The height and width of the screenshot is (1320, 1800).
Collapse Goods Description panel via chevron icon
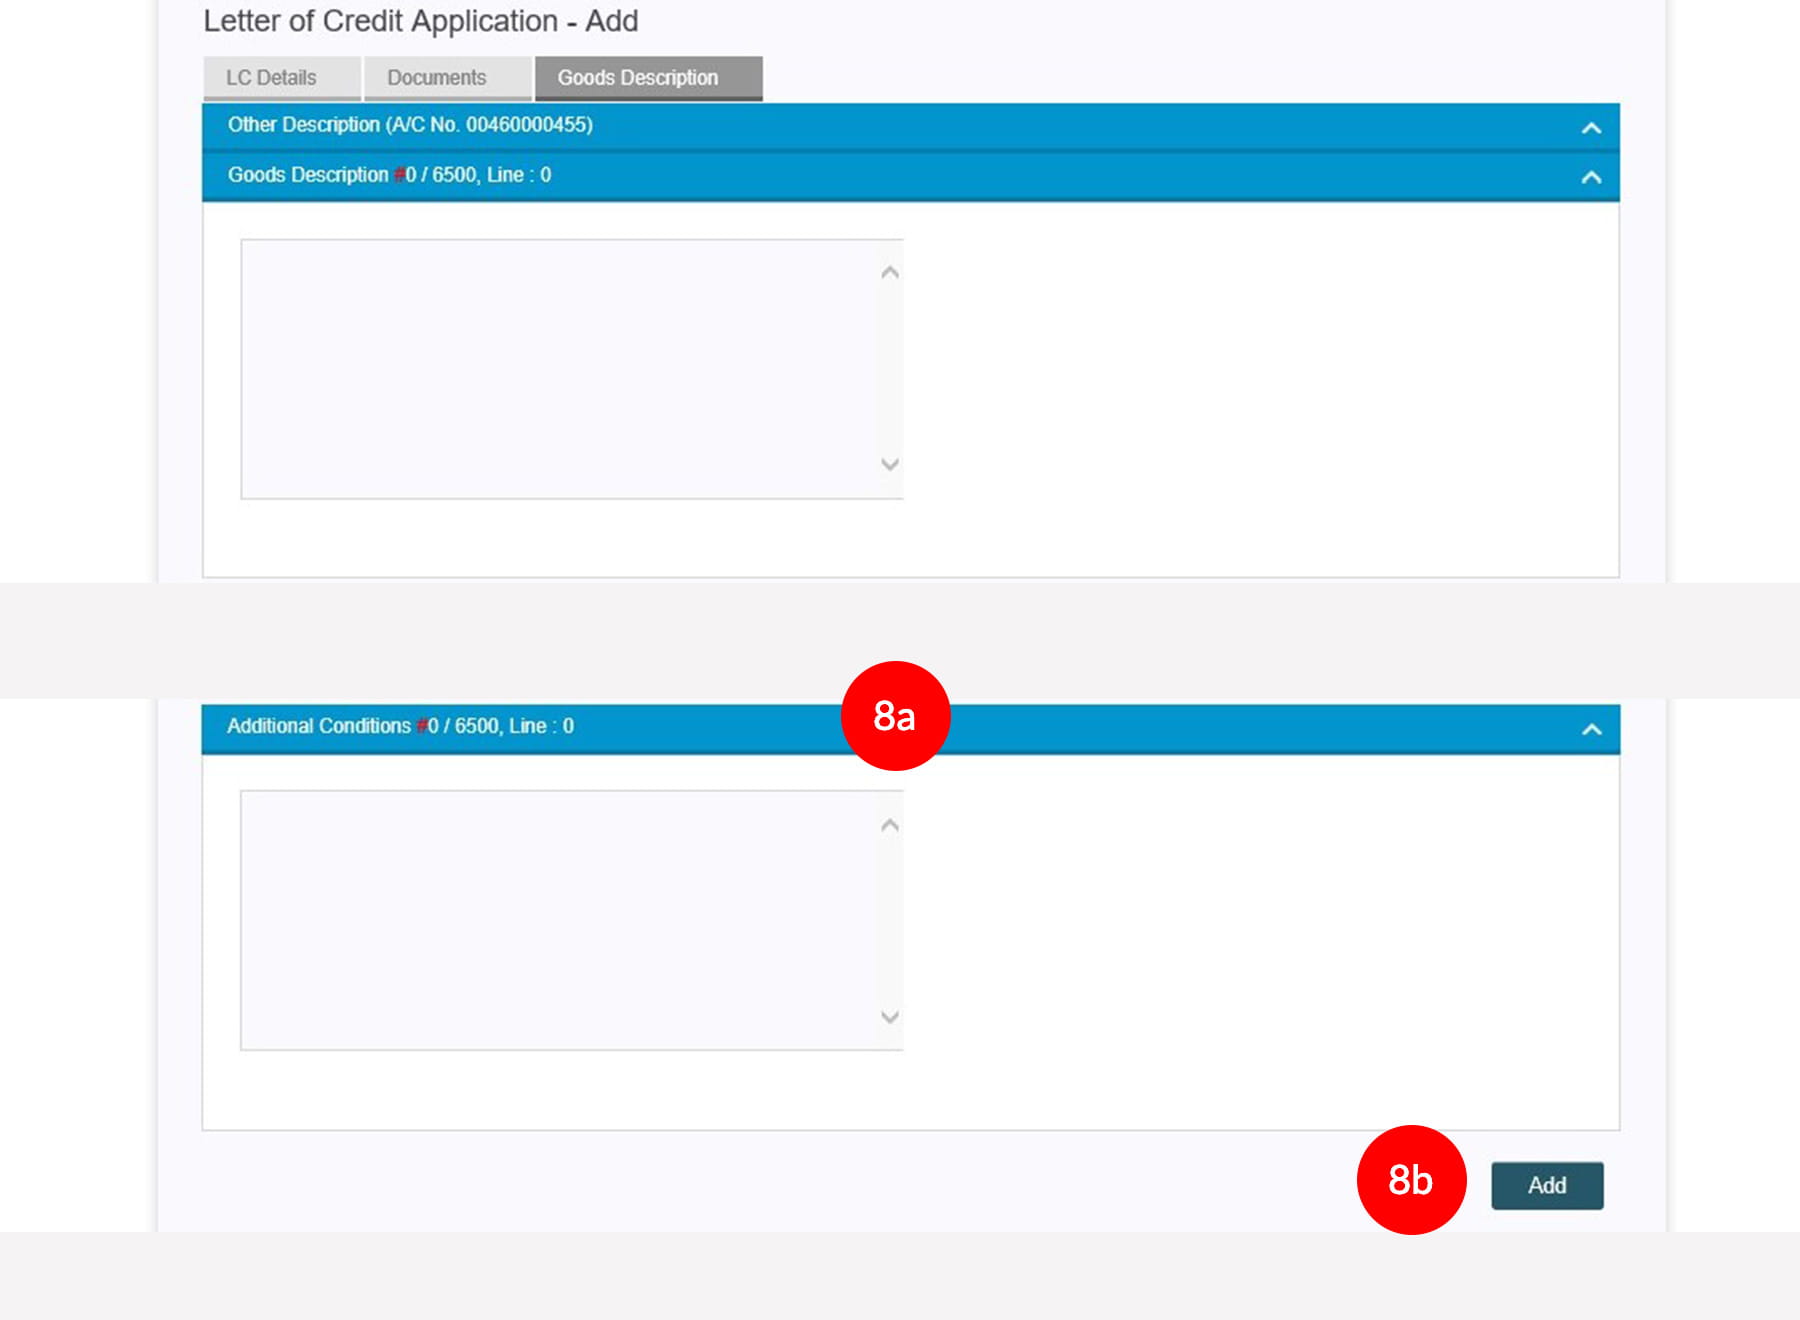click(x=1591, y=178)
